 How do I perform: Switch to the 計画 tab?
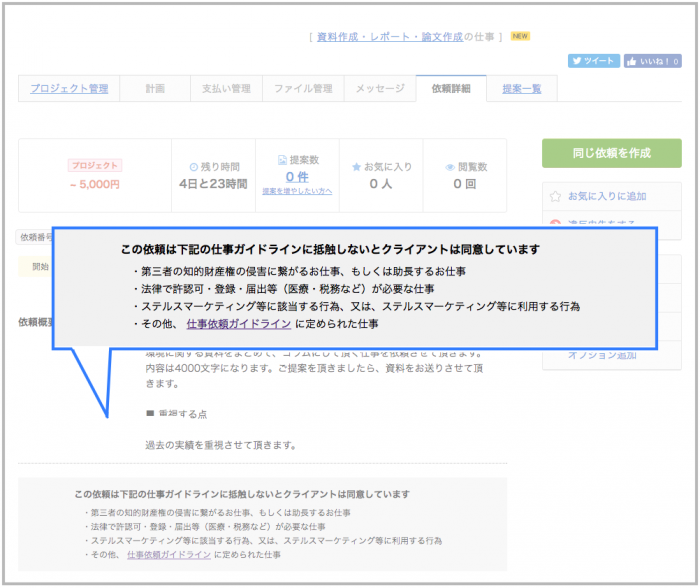pyautogui.click(x=155, y=89)
